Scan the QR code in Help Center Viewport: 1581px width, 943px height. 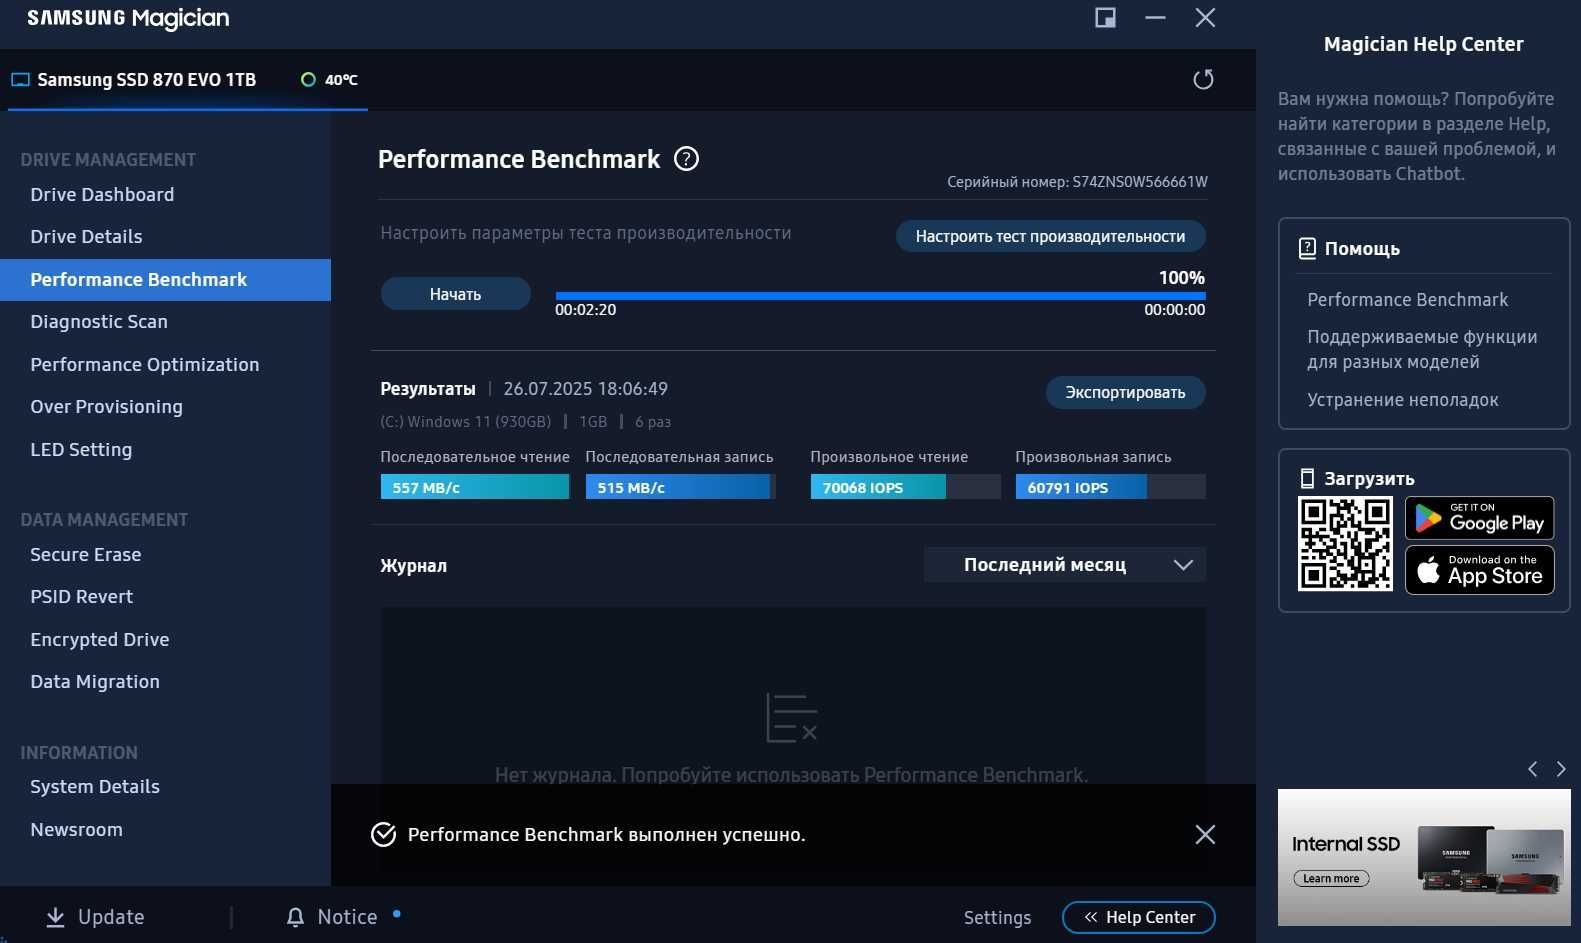1345,544
